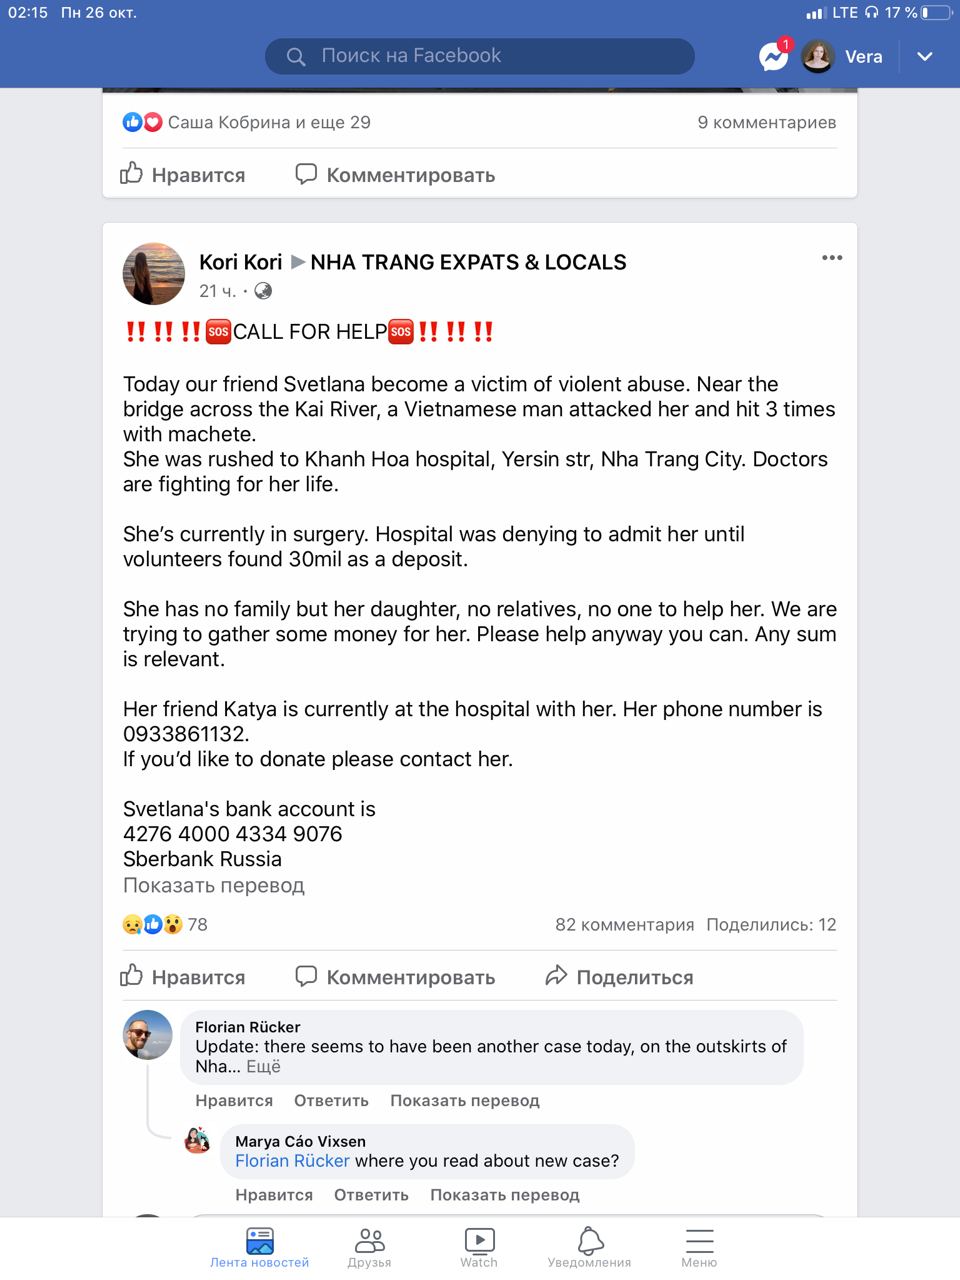Screen dimensions: 960x1280
Task: Open Друзья friends tab
Action: tap(369, 1247)
